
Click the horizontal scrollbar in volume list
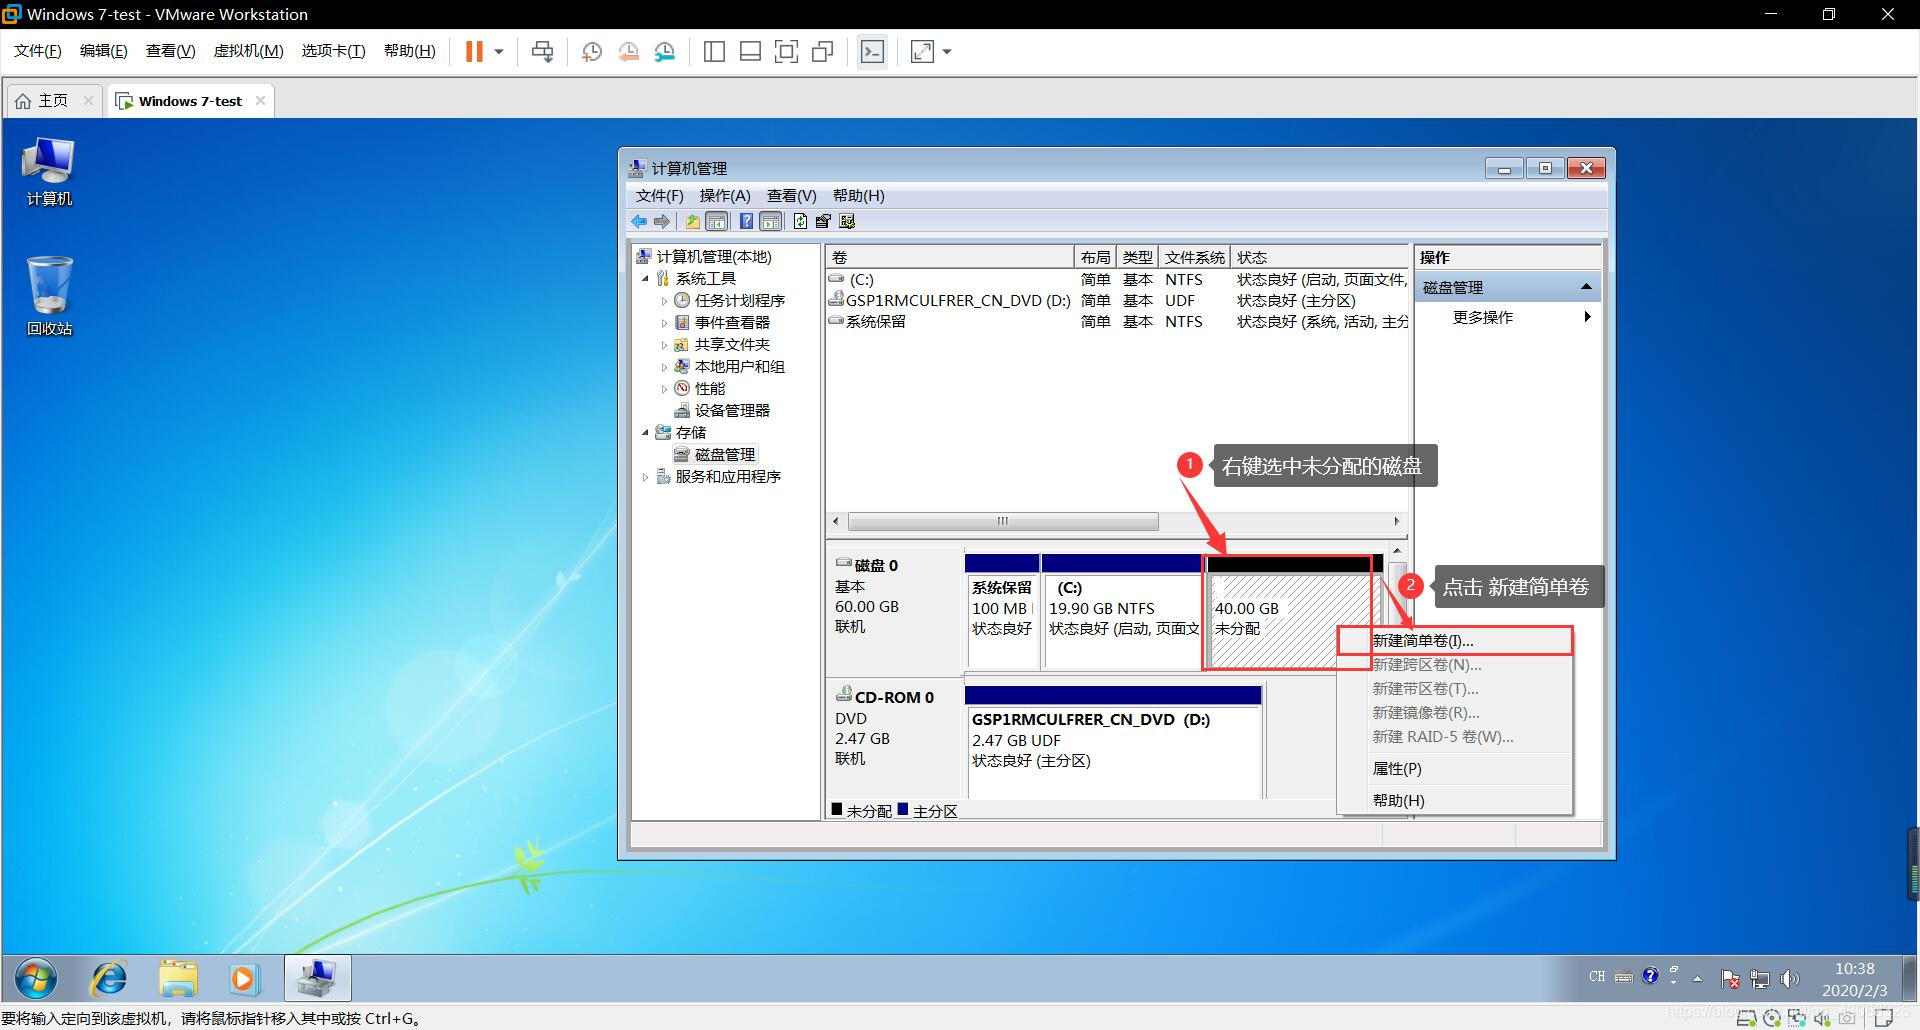coord(1003,521)
